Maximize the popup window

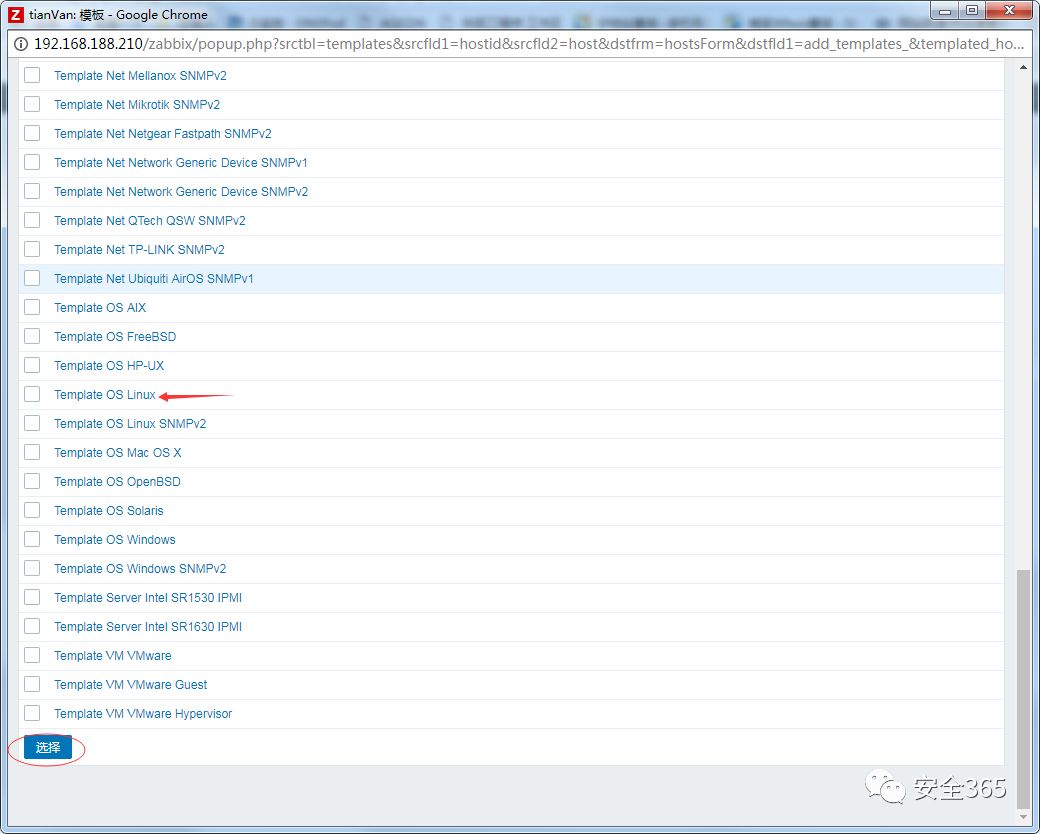tap(972, 10)
